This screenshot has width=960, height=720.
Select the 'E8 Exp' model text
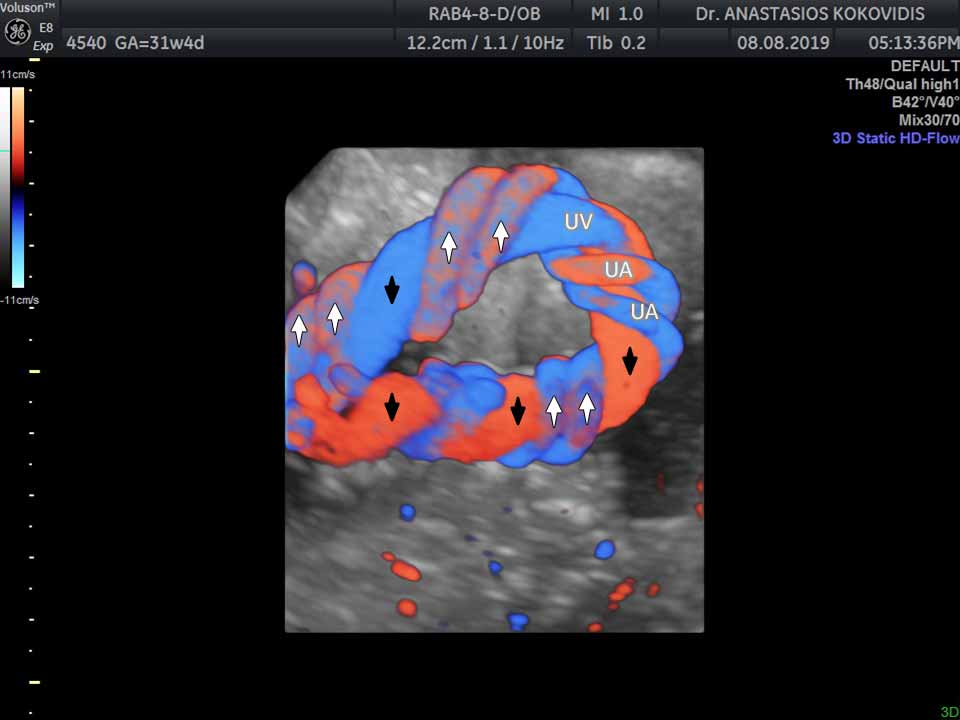coord(43,37)
